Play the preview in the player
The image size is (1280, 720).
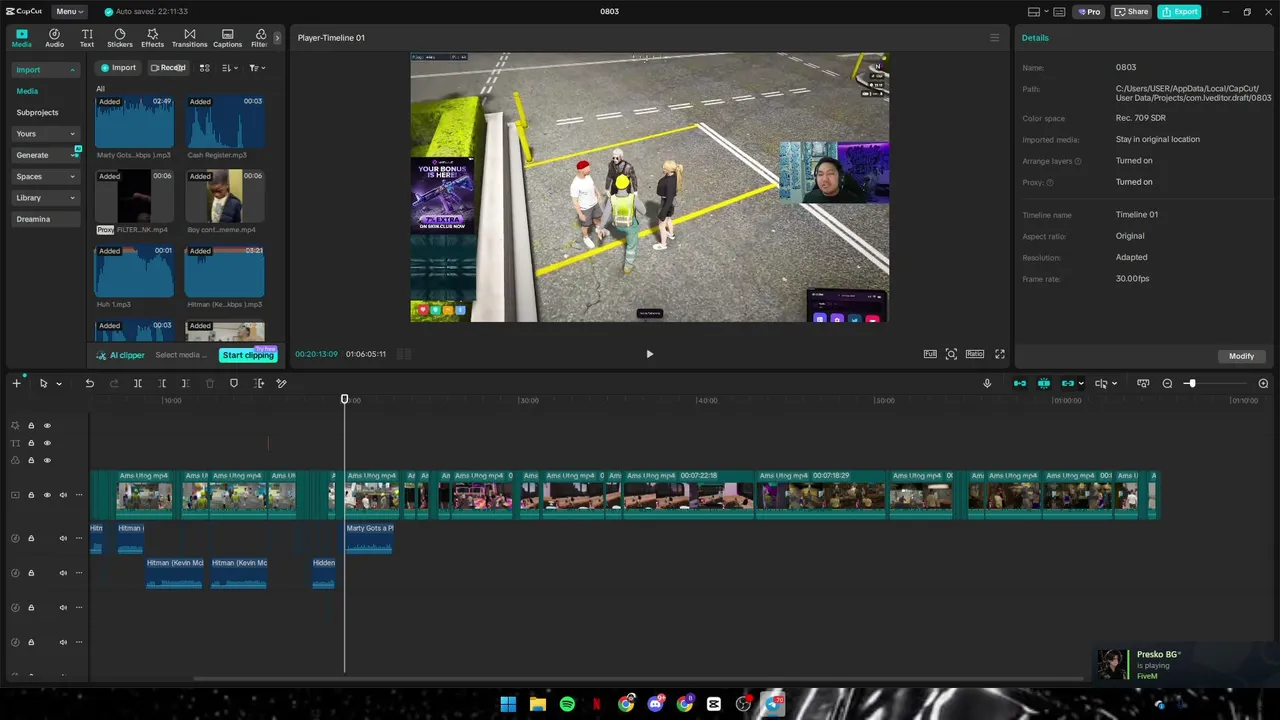649,354
